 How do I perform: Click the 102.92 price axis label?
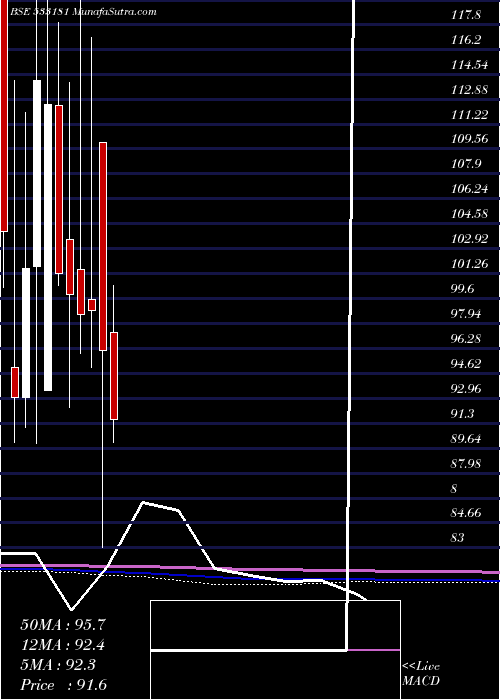469,239
